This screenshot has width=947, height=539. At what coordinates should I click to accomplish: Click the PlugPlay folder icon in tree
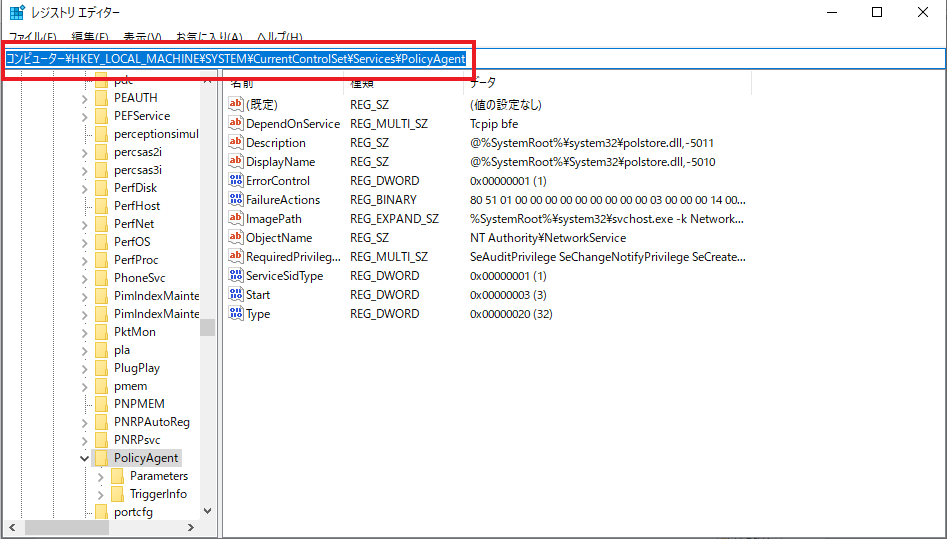(101, 368)
